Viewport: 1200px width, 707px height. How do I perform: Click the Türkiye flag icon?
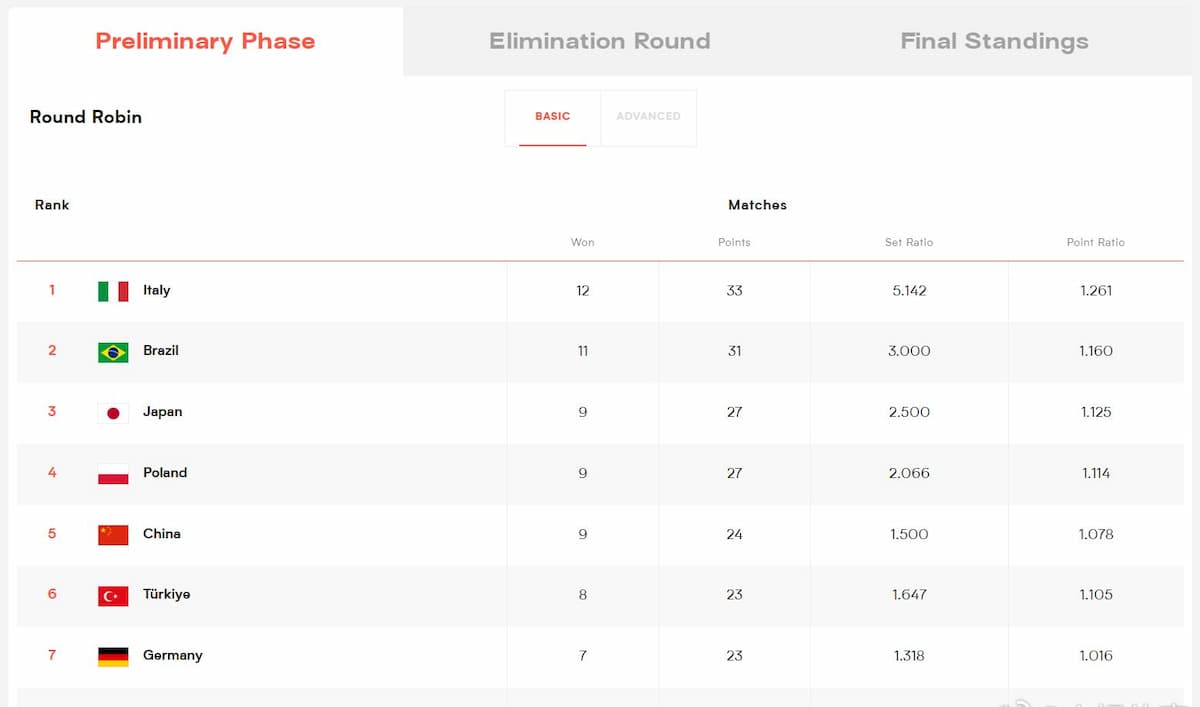(113, 596)
